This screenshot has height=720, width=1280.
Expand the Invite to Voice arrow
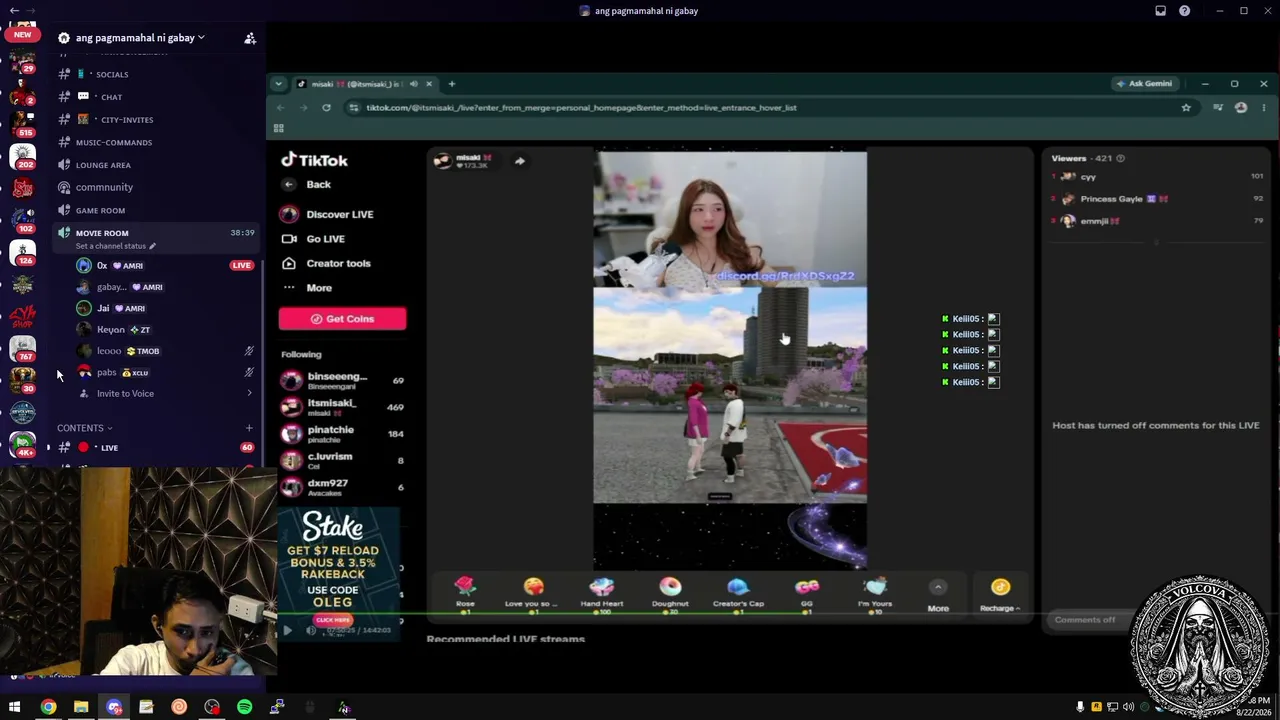pos(249,393)
